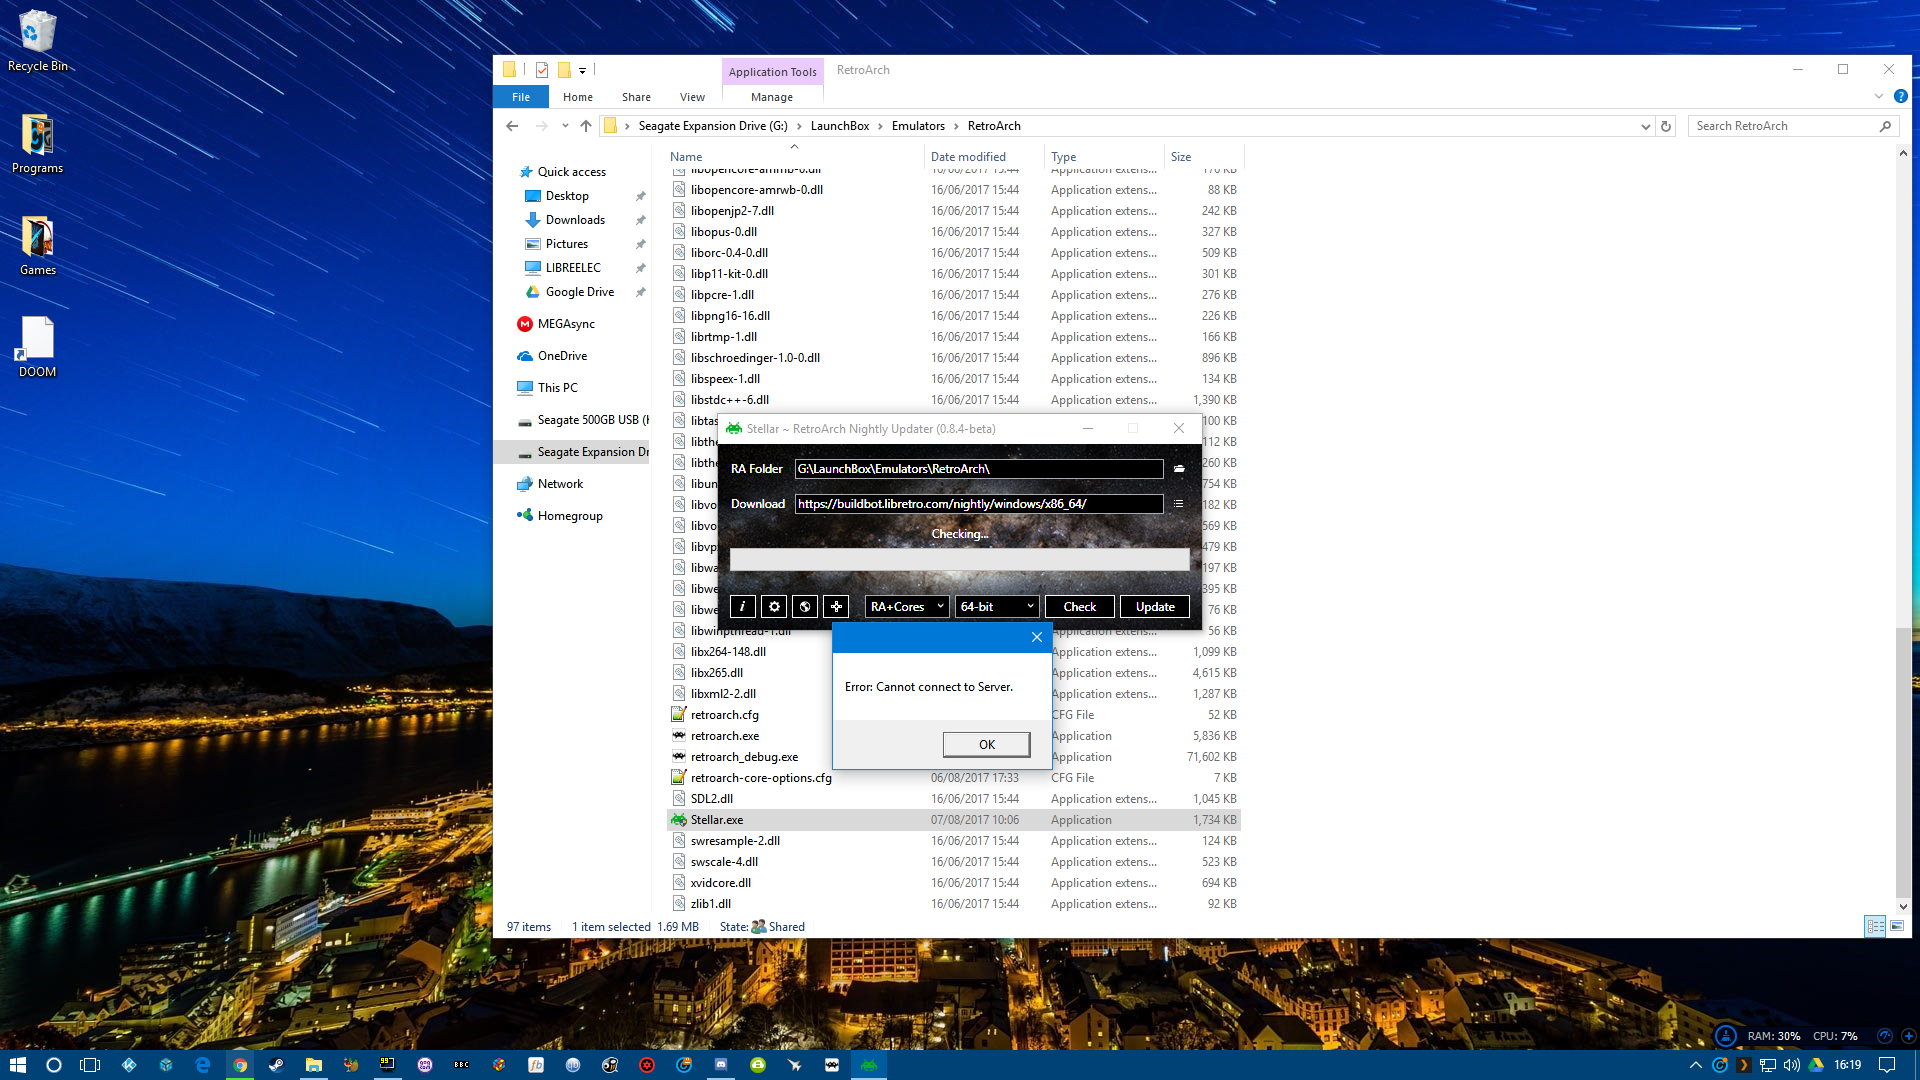Open Discord from the taskbar
The image size is (1920, 1080).
point(721,1065)
